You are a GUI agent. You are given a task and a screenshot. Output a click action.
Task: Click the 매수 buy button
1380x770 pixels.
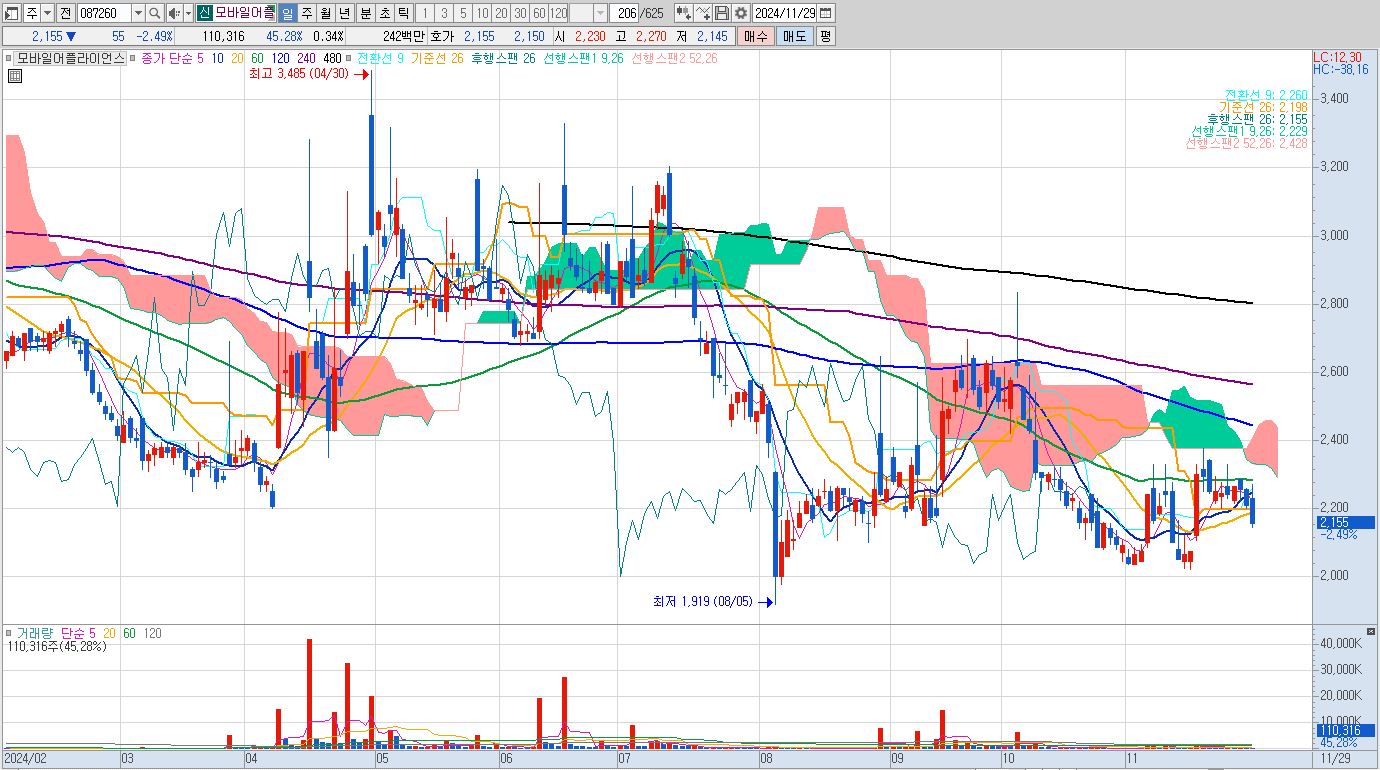[x=755, y=36]
